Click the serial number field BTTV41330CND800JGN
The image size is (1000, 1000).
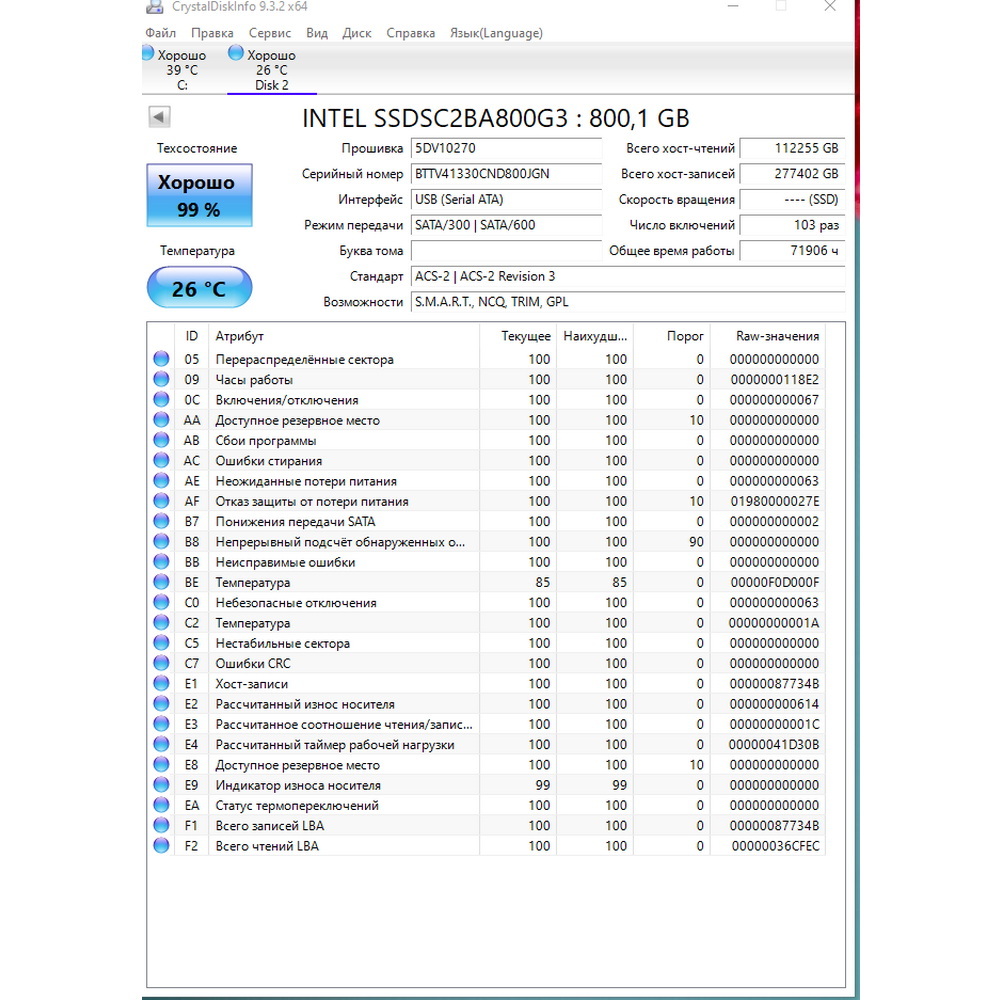(x=506, y=174)
